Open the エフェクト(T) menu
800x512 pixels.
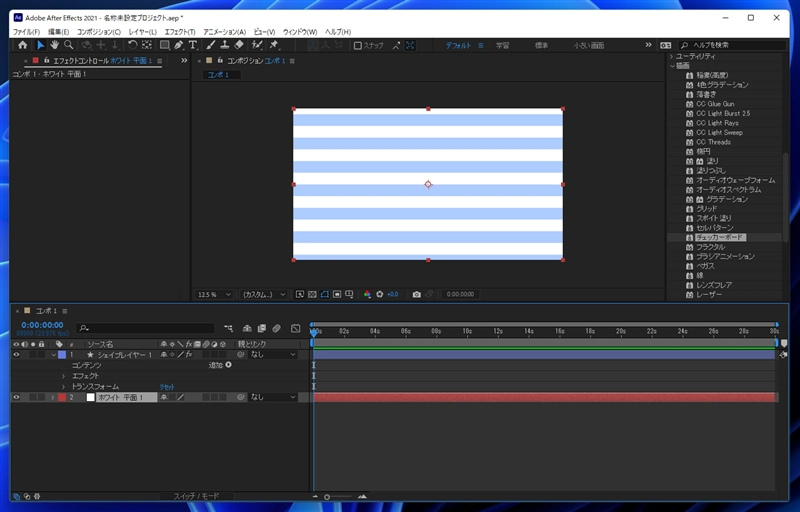[180, 32]
